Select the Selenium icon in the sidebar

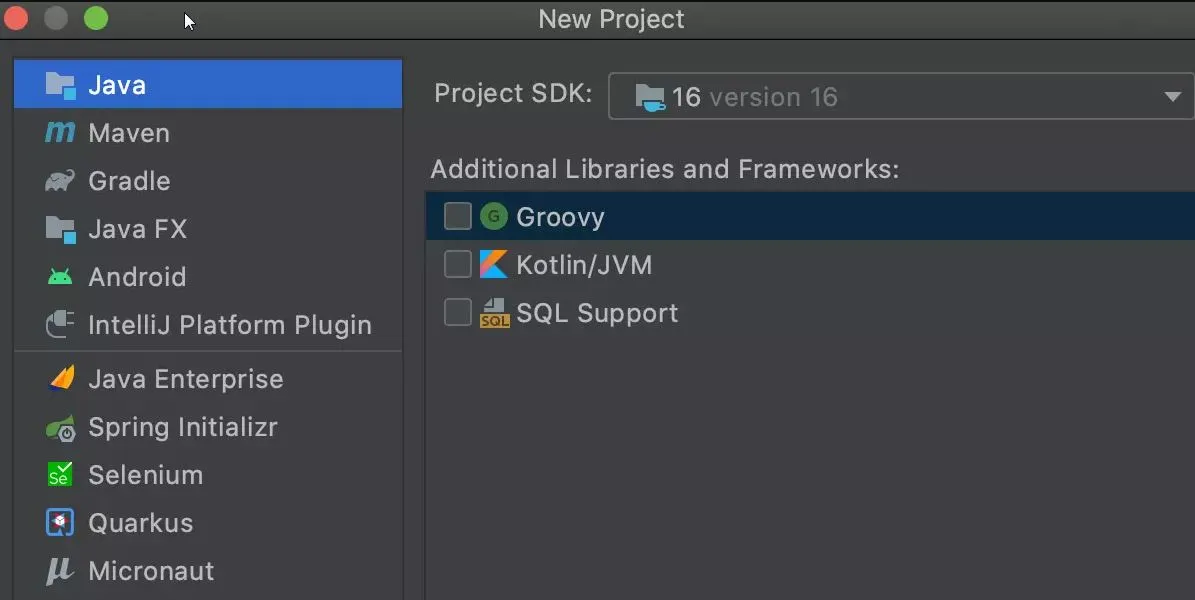click(x=59, y=475)
